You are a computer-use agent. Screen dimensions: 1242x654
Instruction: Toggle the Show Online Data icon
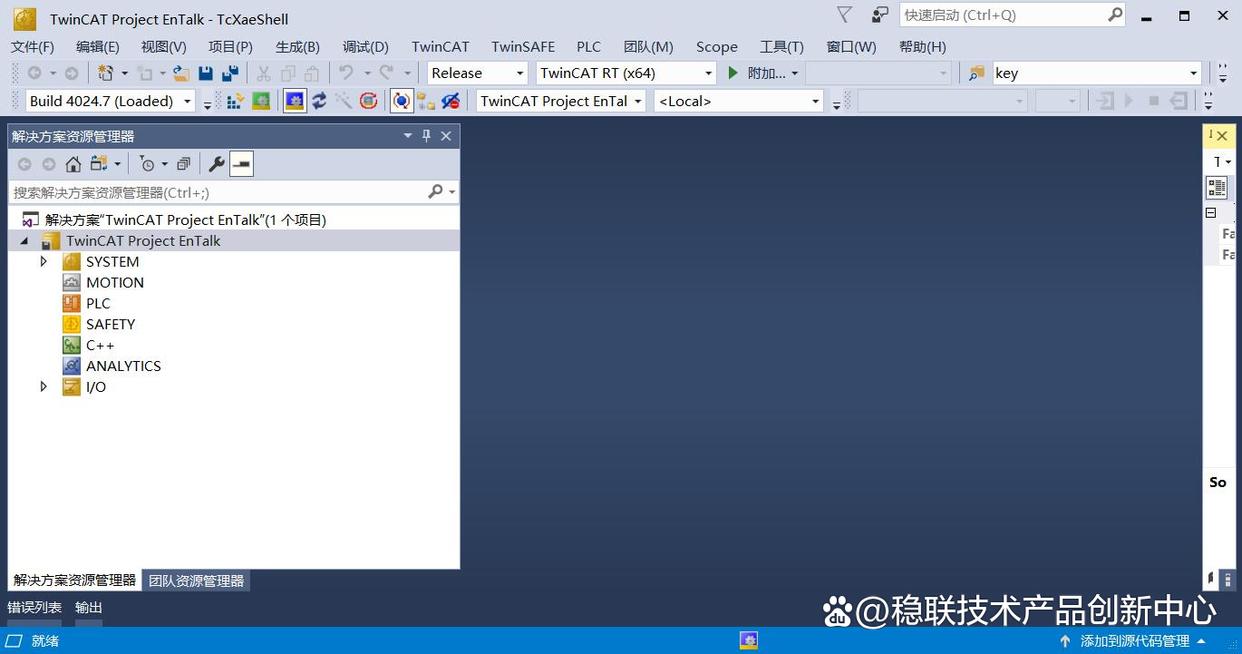(x=401, y=101)
